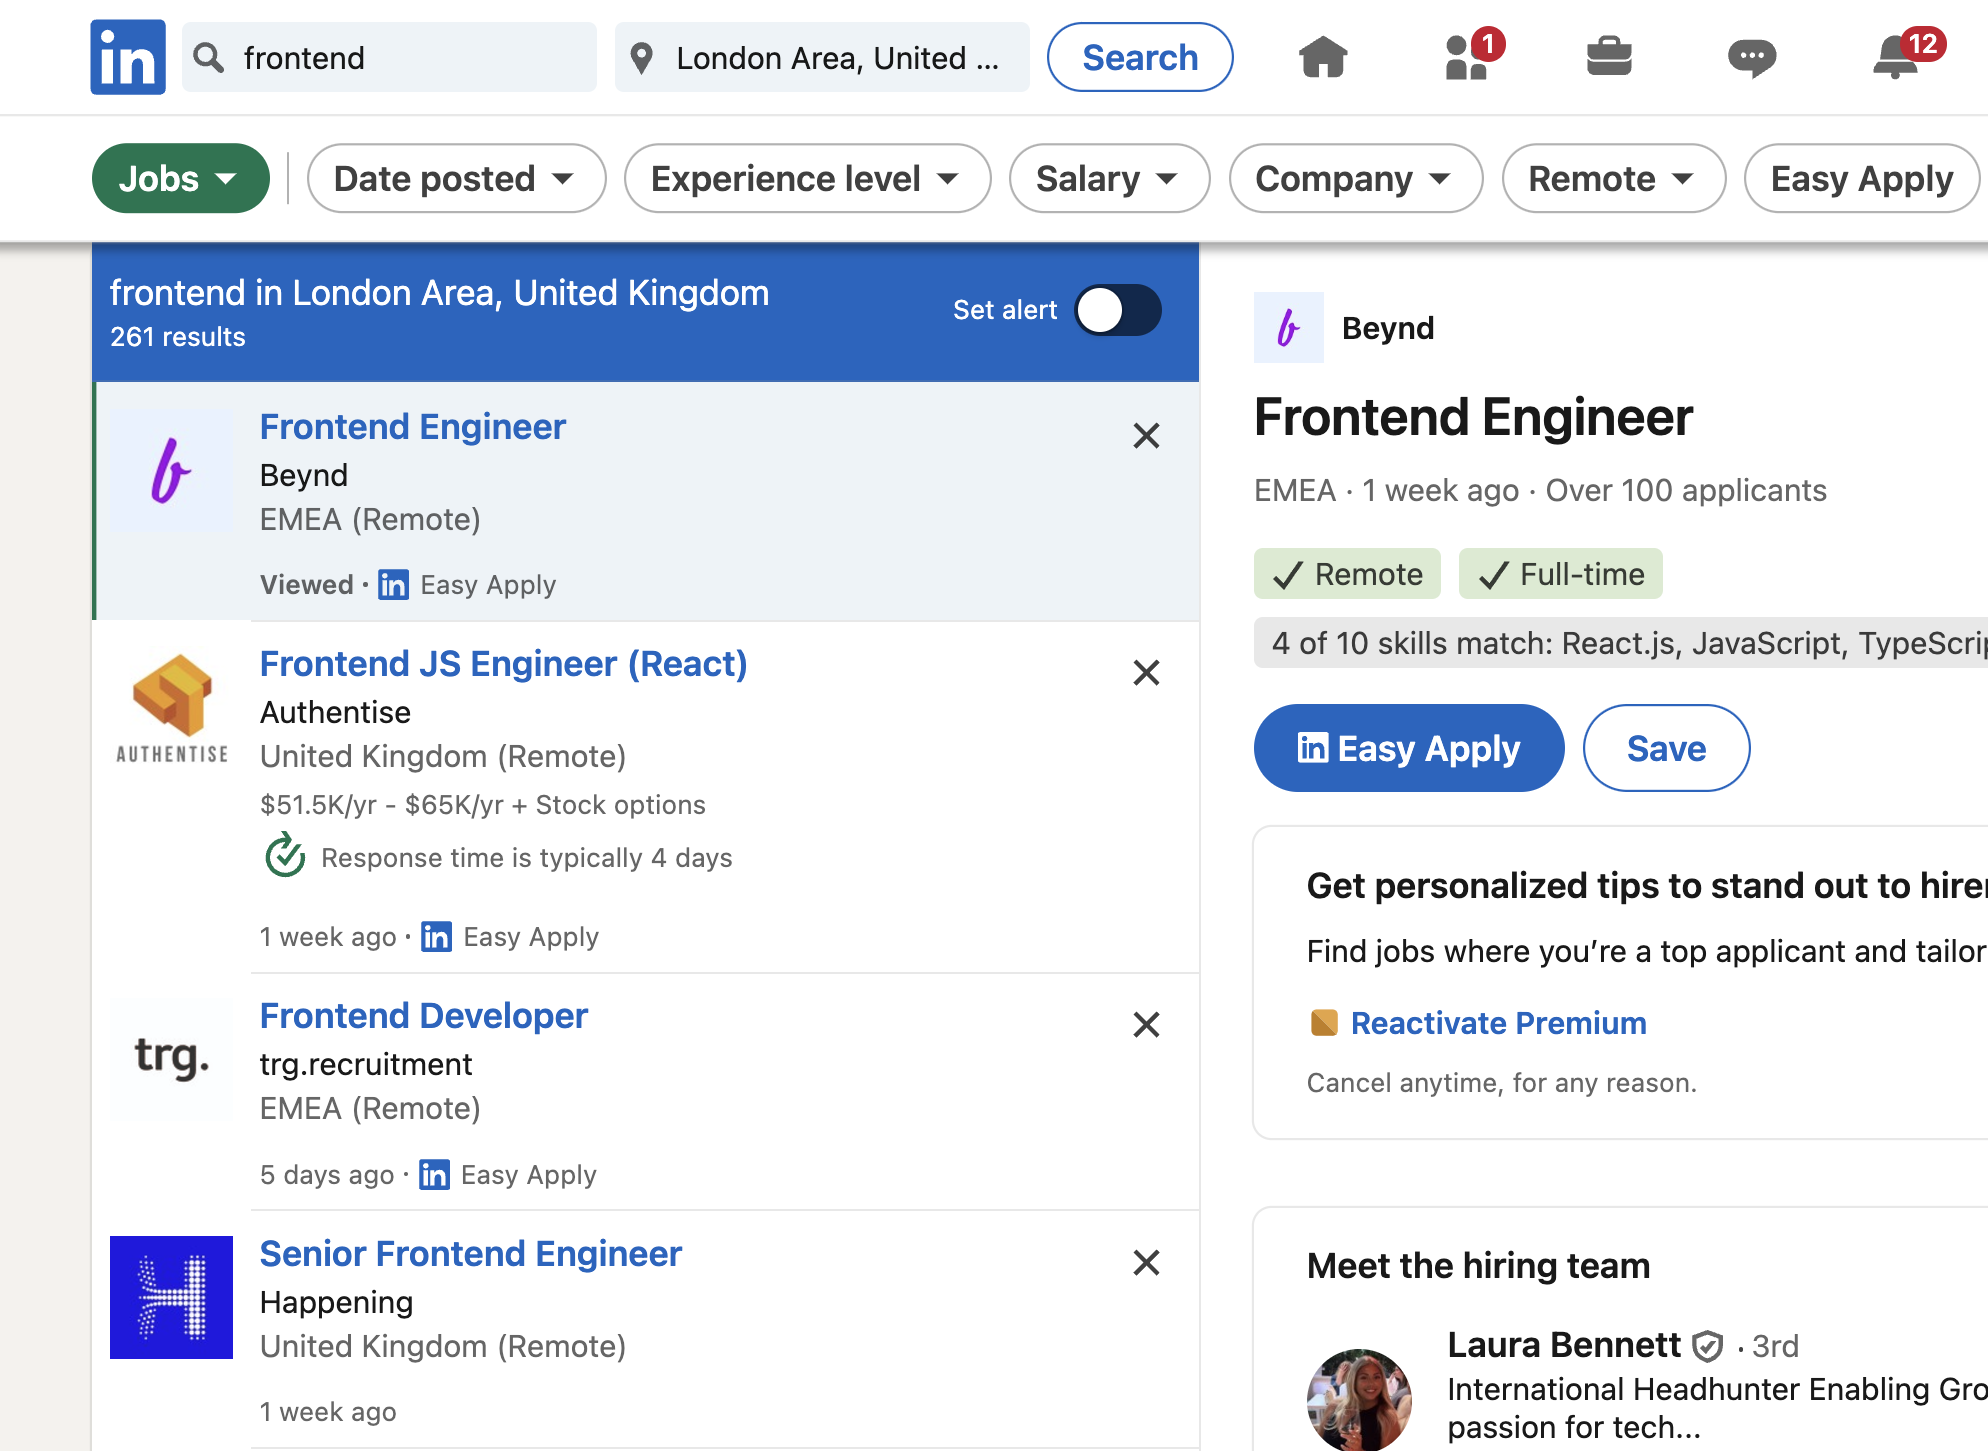1988x1451 pixels.
Task: Click the frontend keyword search field
Action: click(389, 57)
